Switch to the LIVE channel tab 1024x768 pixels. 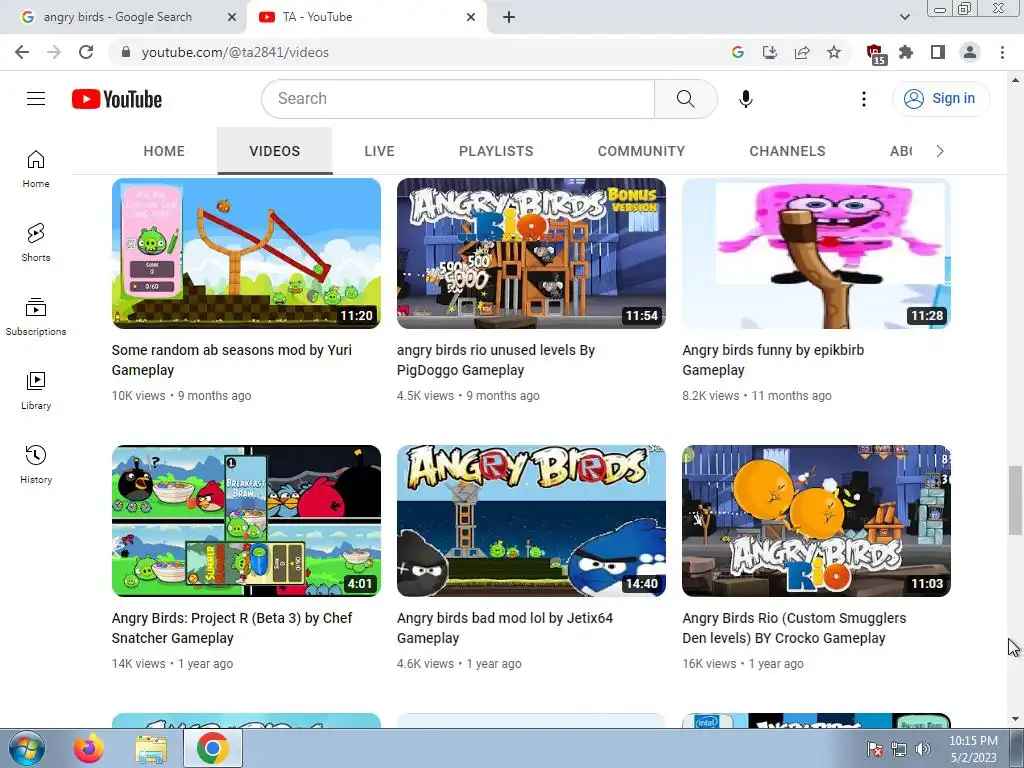pos(379,151)
